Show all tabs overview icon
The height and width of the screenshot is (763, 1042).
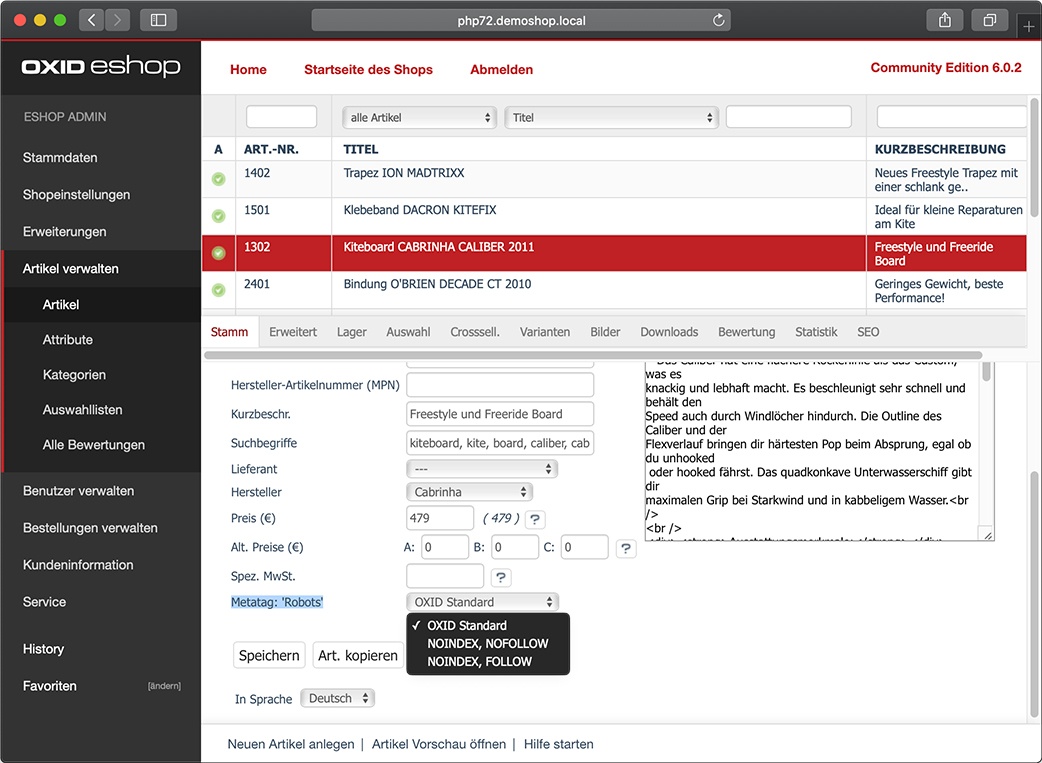(x=990, y=20)
